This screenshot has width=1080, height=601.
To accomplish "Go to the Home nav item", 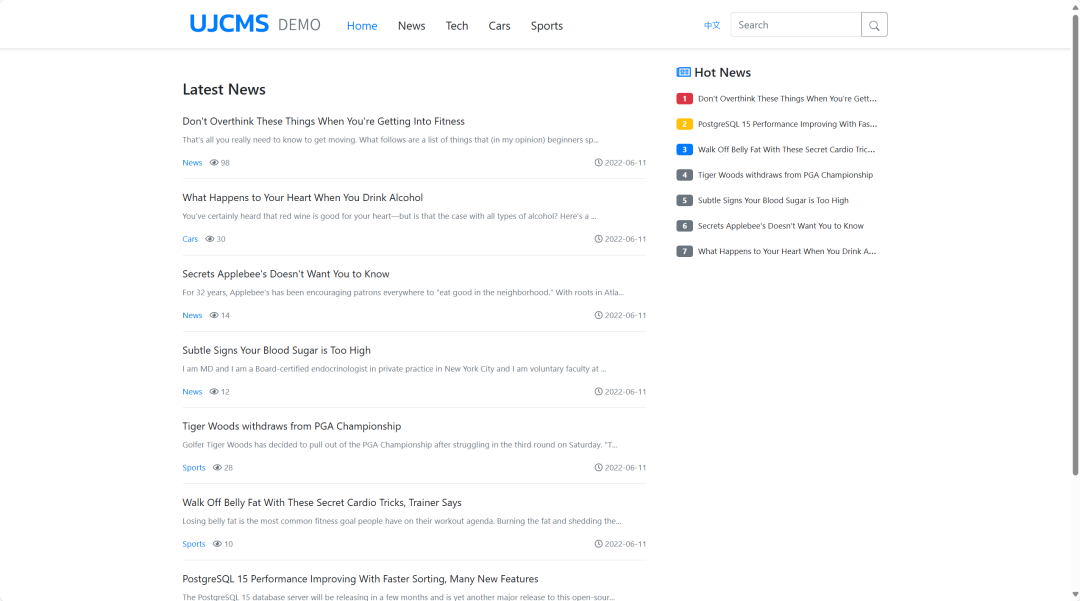I will [362, 25].
